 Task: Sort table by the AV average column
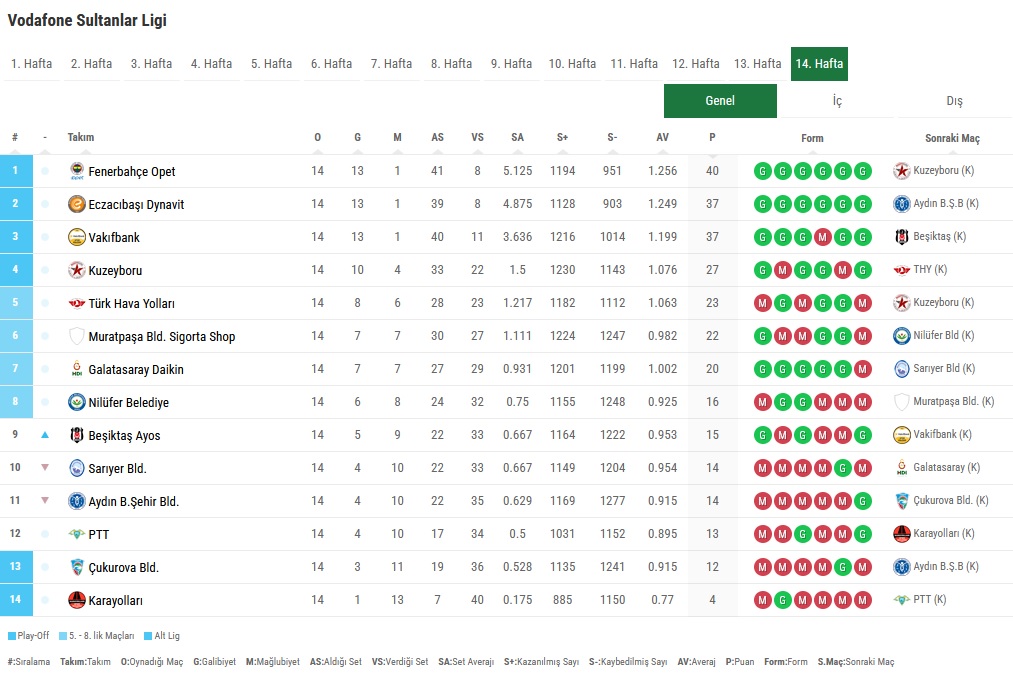662,138
